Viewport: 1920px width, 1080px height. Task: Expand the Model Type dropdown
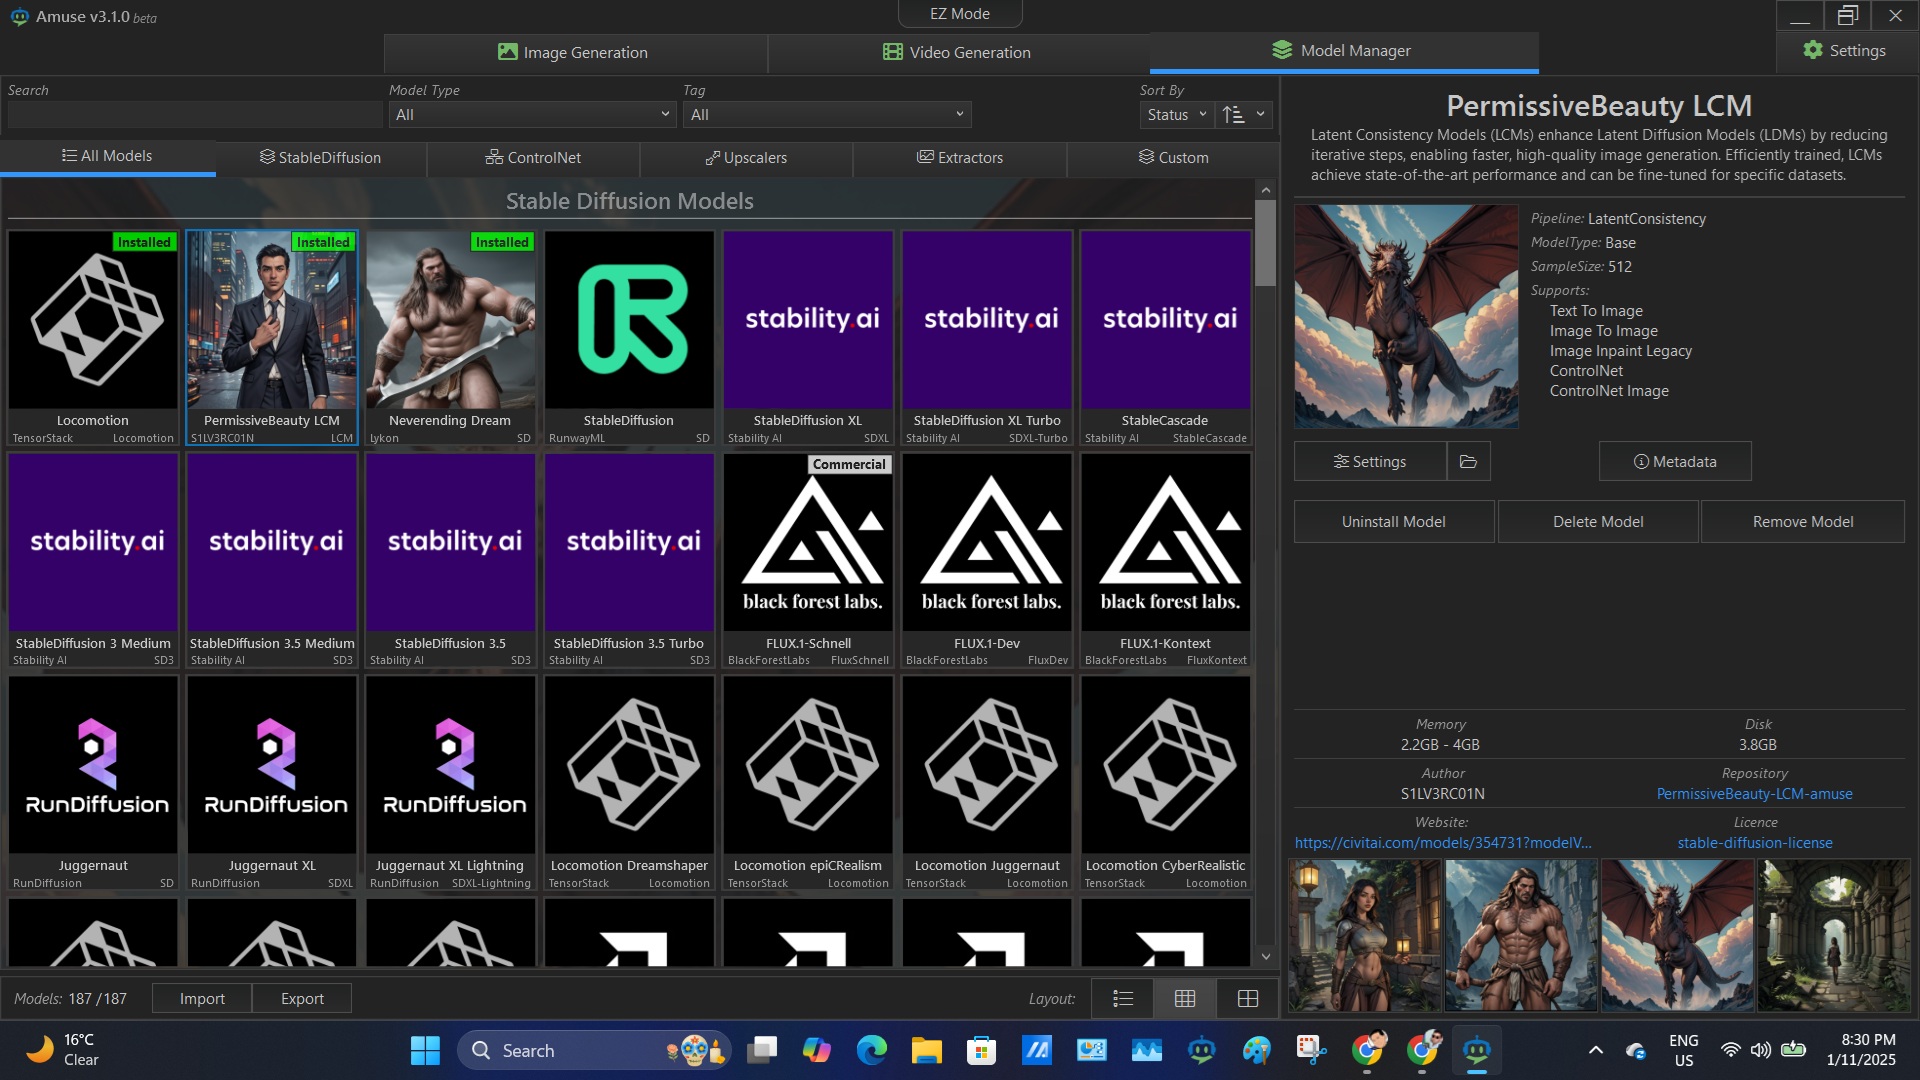point(531,115)
